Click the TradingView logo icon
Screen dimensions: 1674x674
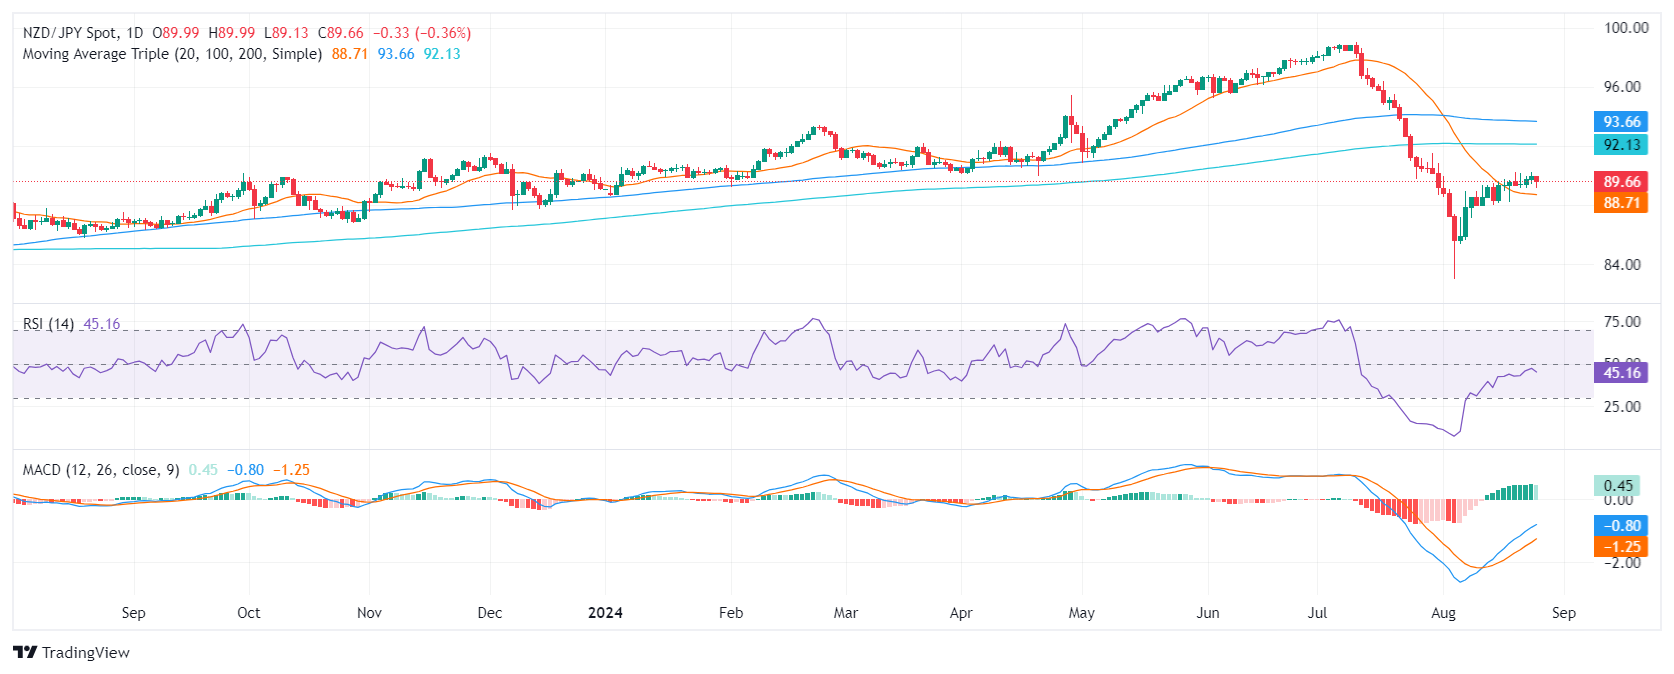(x=25, y=652)
